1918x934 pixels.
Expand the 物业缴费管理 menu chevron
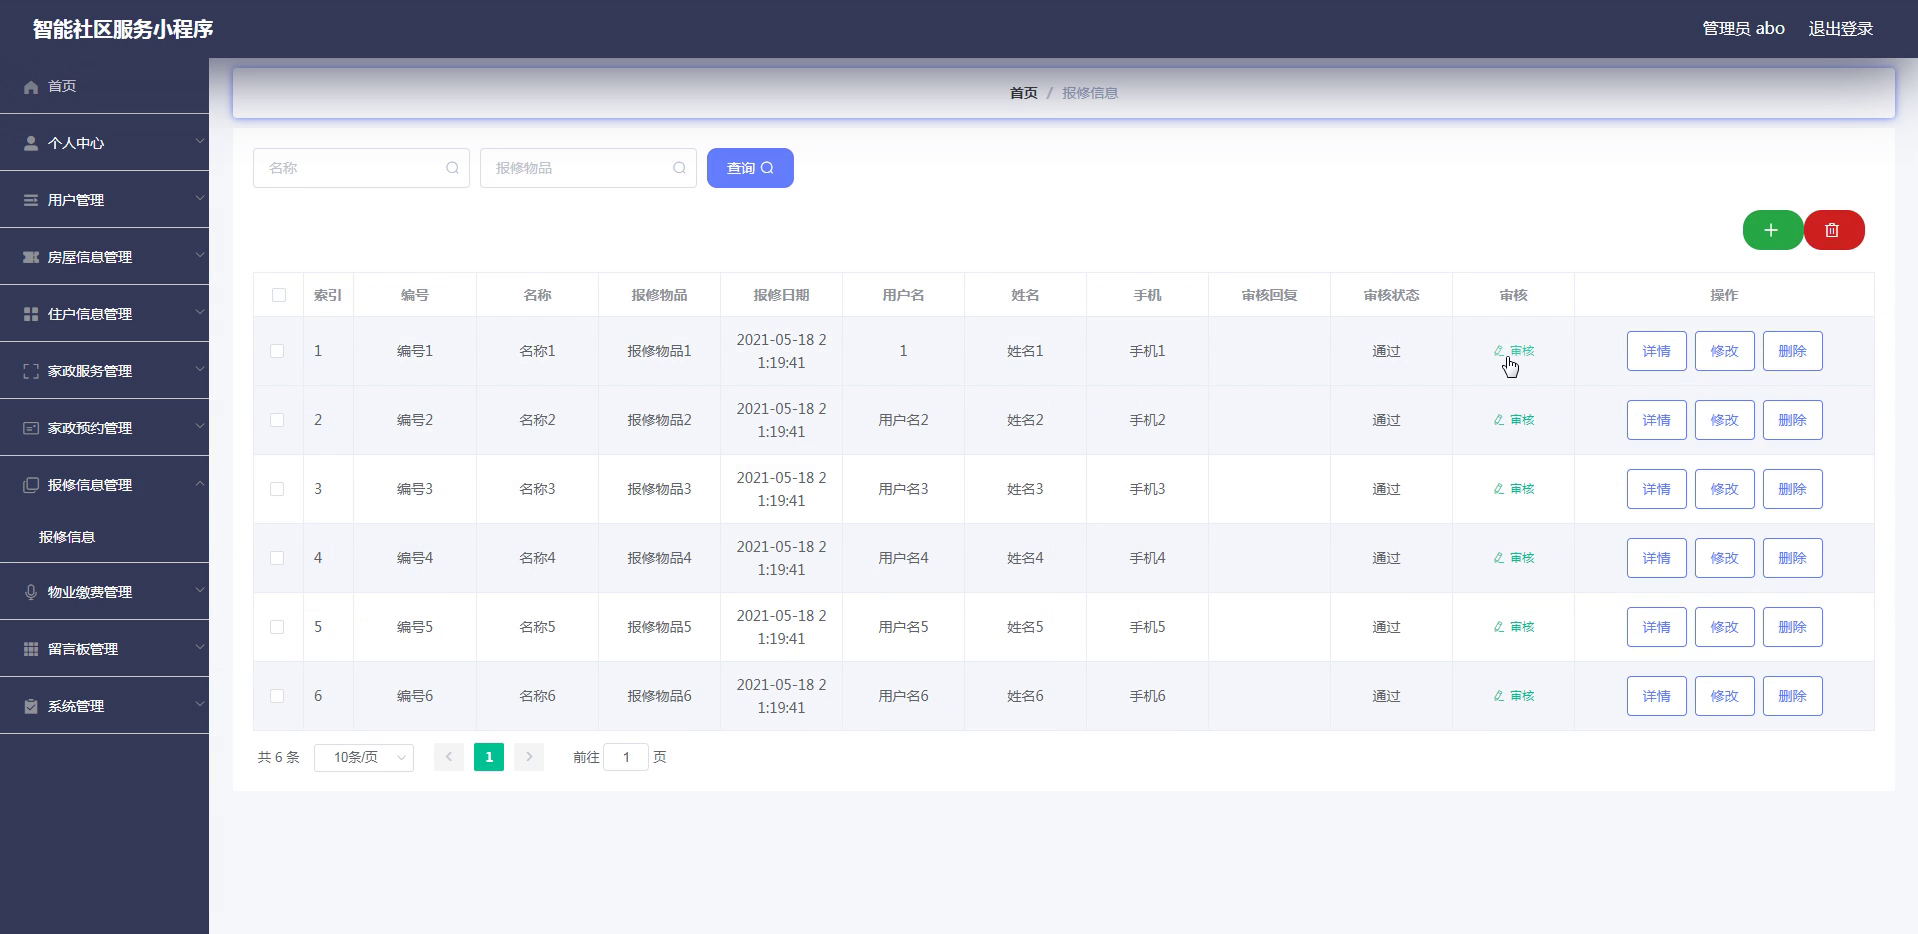[x=199, y=590]
